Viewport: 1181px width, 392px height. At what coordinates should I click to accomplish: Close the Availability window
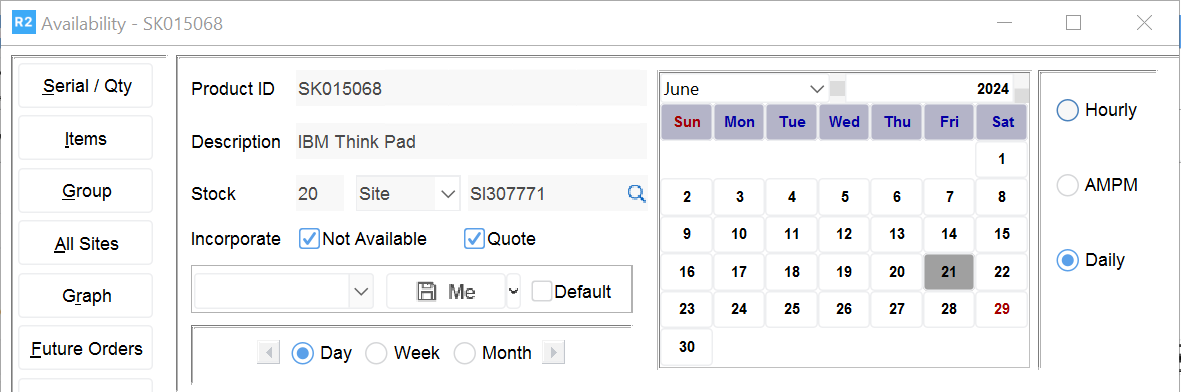1144,23
